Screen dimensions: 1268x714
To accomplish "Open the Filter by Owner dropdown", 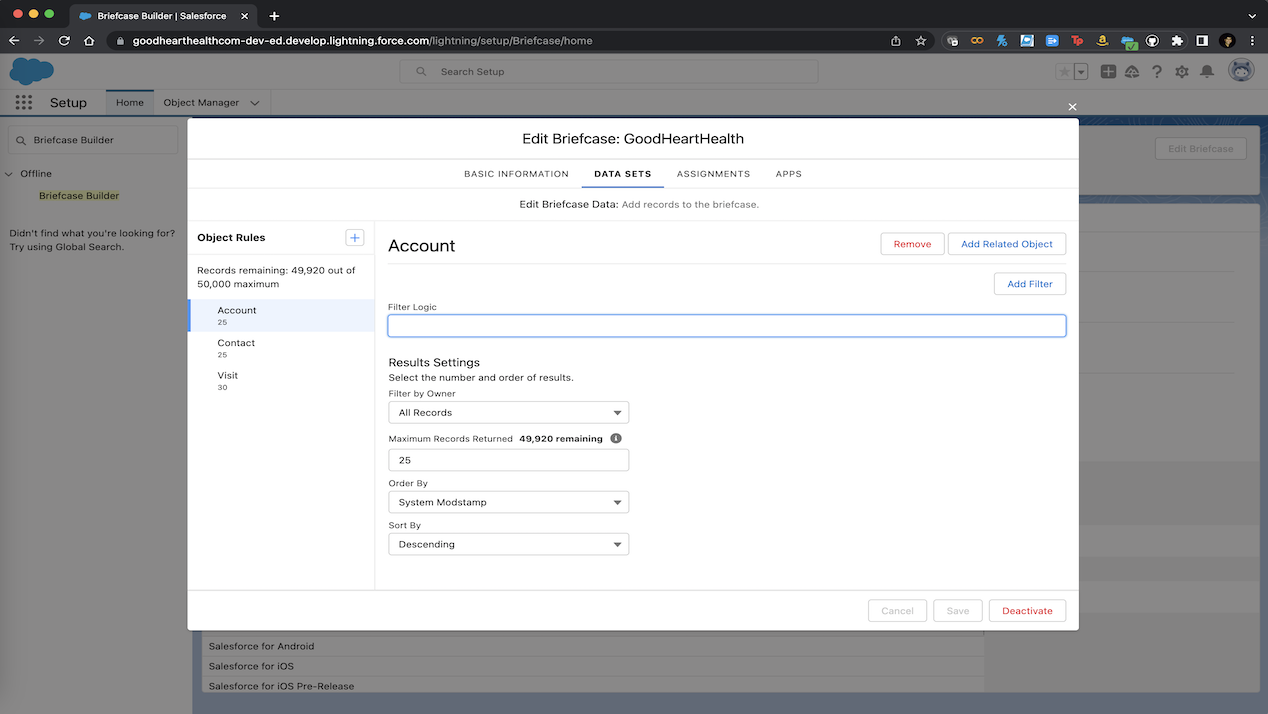I will pos(508,412).
